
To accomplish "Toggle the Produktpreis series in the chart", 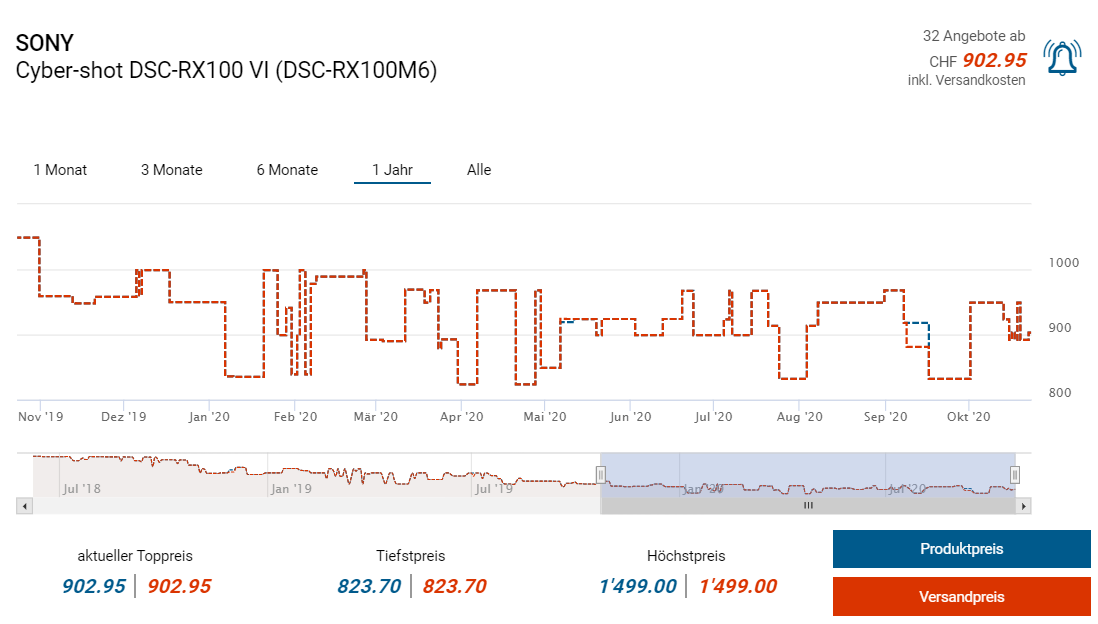I will tap(961, 549).
